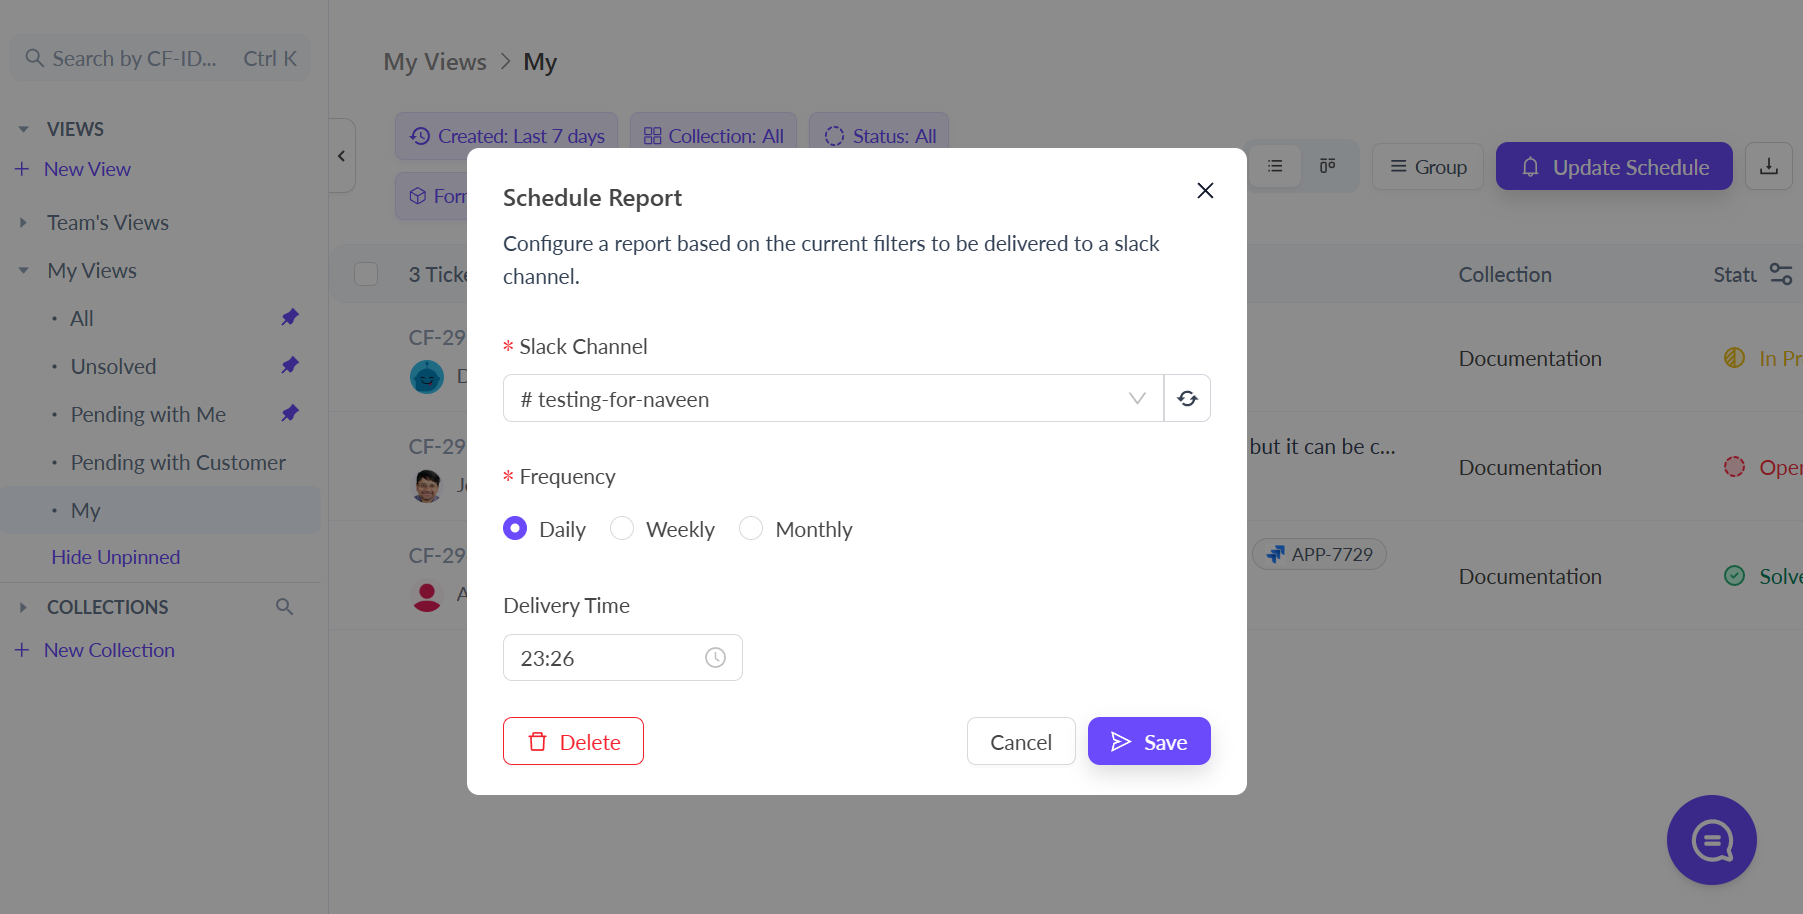
Task: Open the Pending with Customer view
Action: [178, 463]
